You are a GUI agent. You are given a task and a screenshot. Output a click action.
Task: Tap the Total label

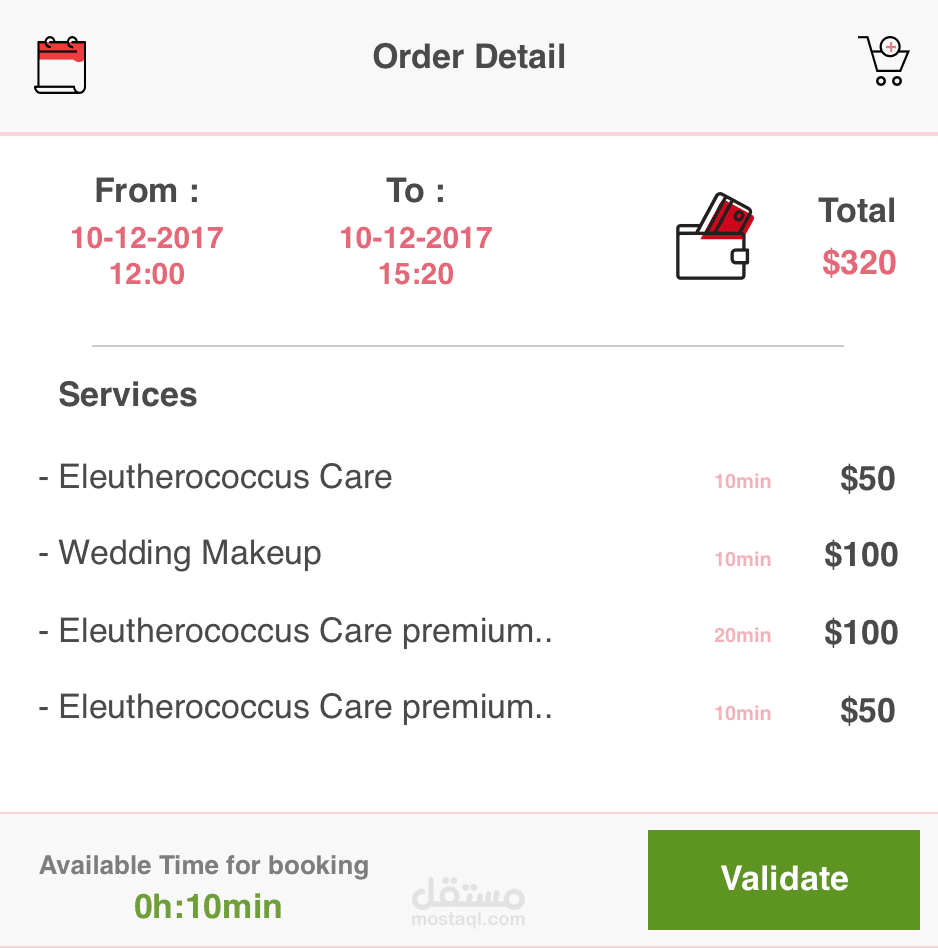(856, 211)
